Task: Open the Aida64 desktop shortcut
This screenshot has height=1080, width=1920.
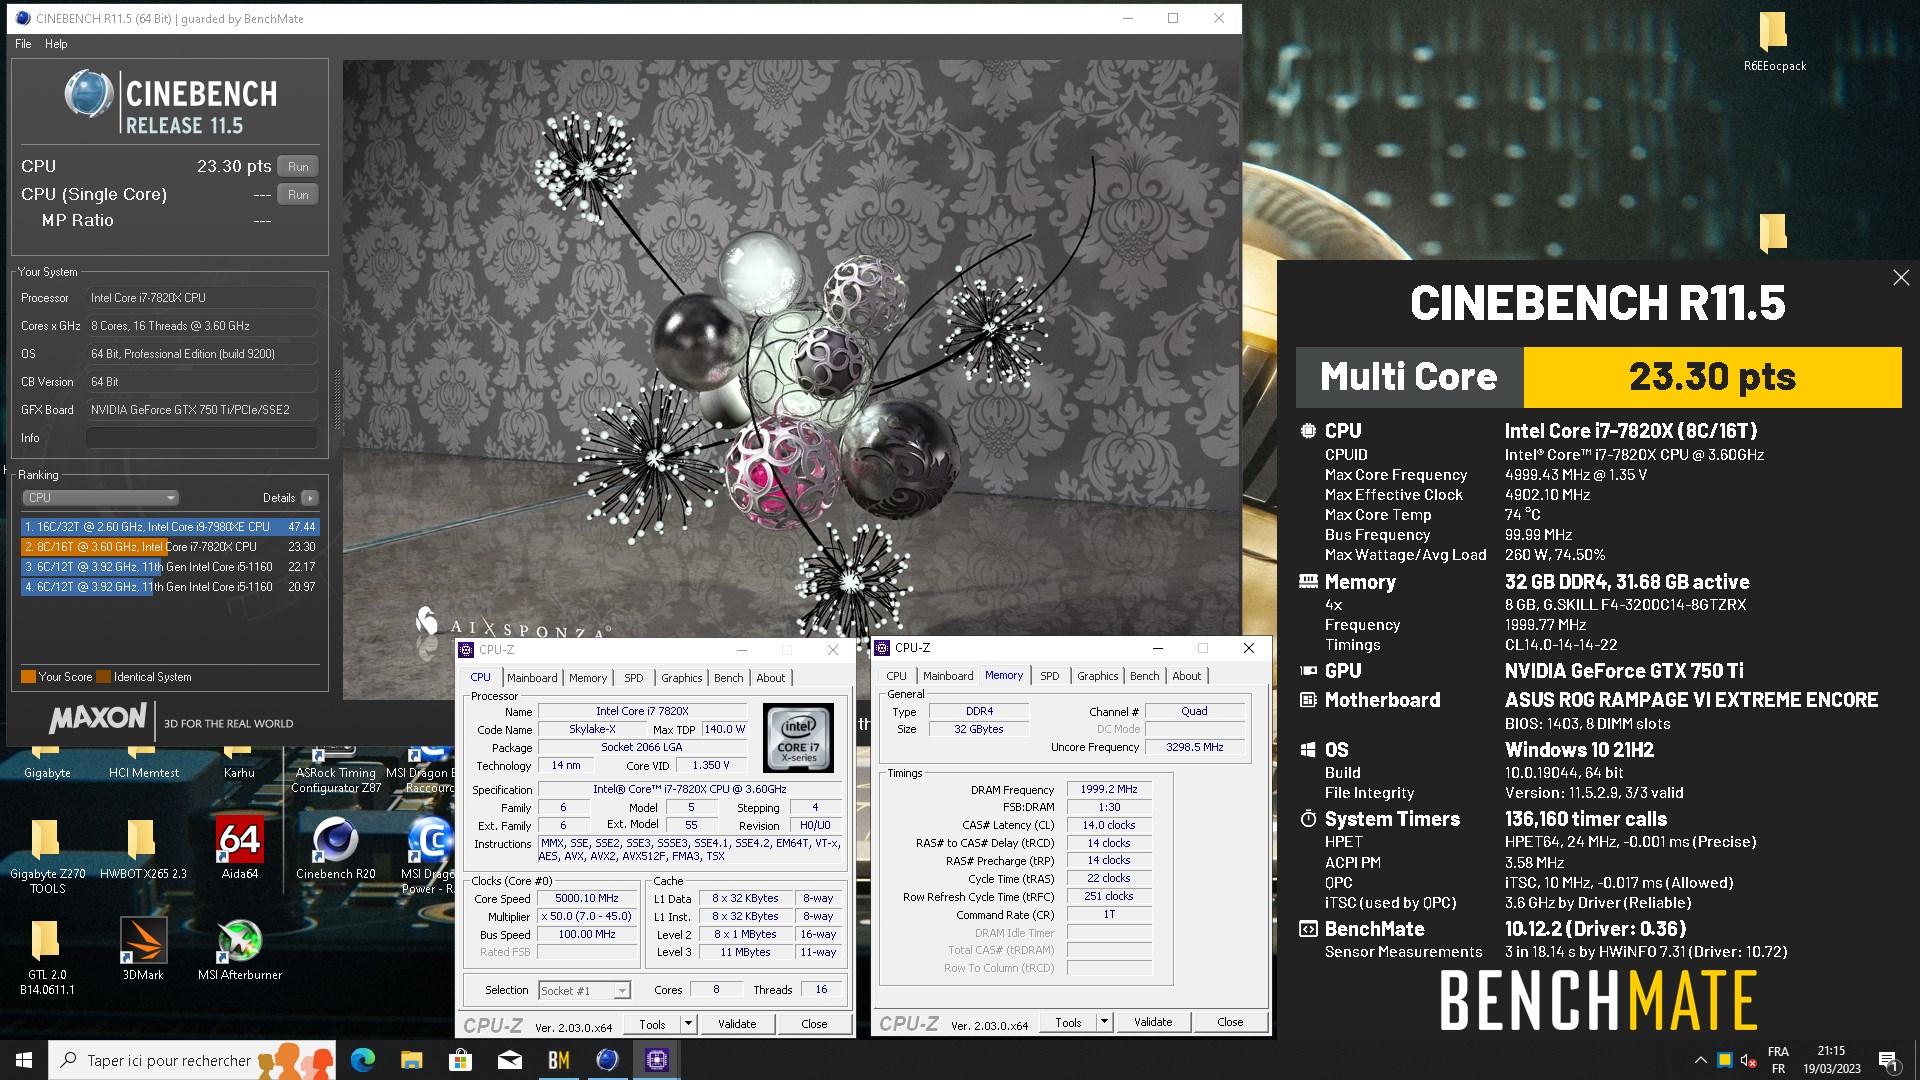Action: (239, 848)
